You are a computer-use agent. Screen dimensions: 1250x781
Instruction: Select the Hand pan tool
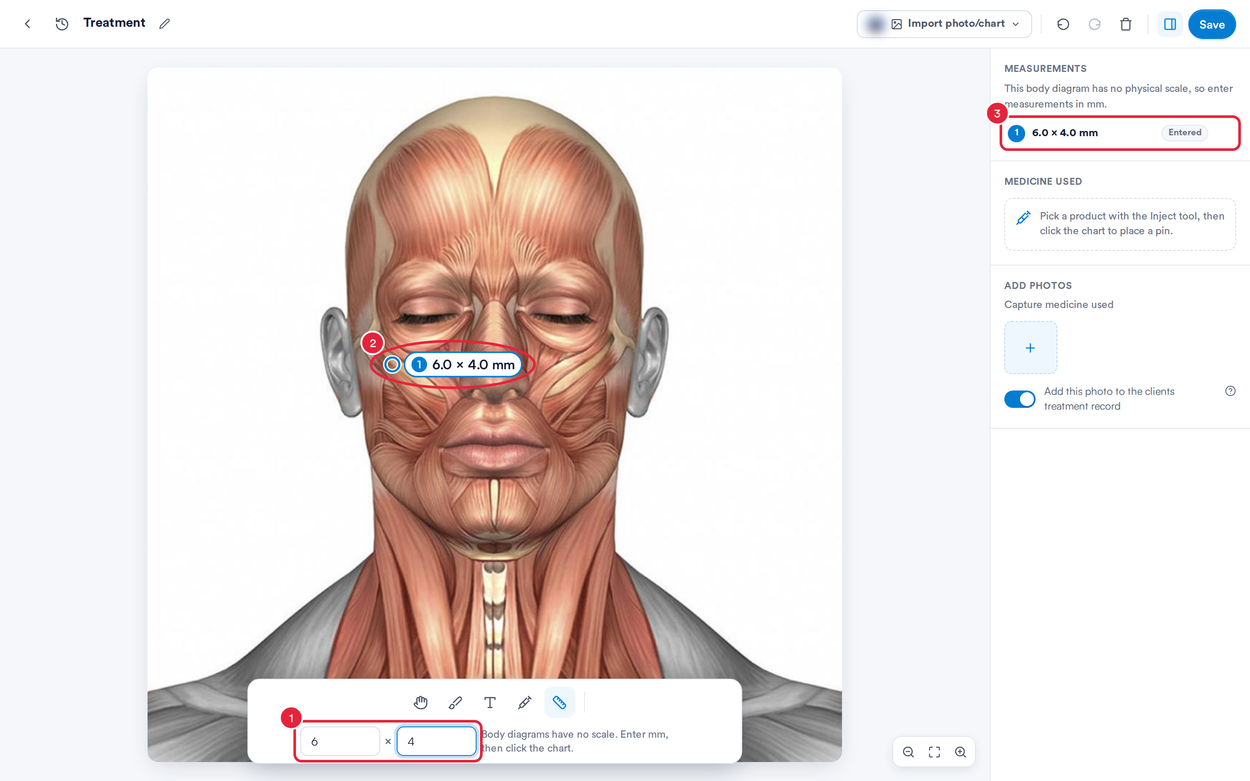[x=421, y=703]
